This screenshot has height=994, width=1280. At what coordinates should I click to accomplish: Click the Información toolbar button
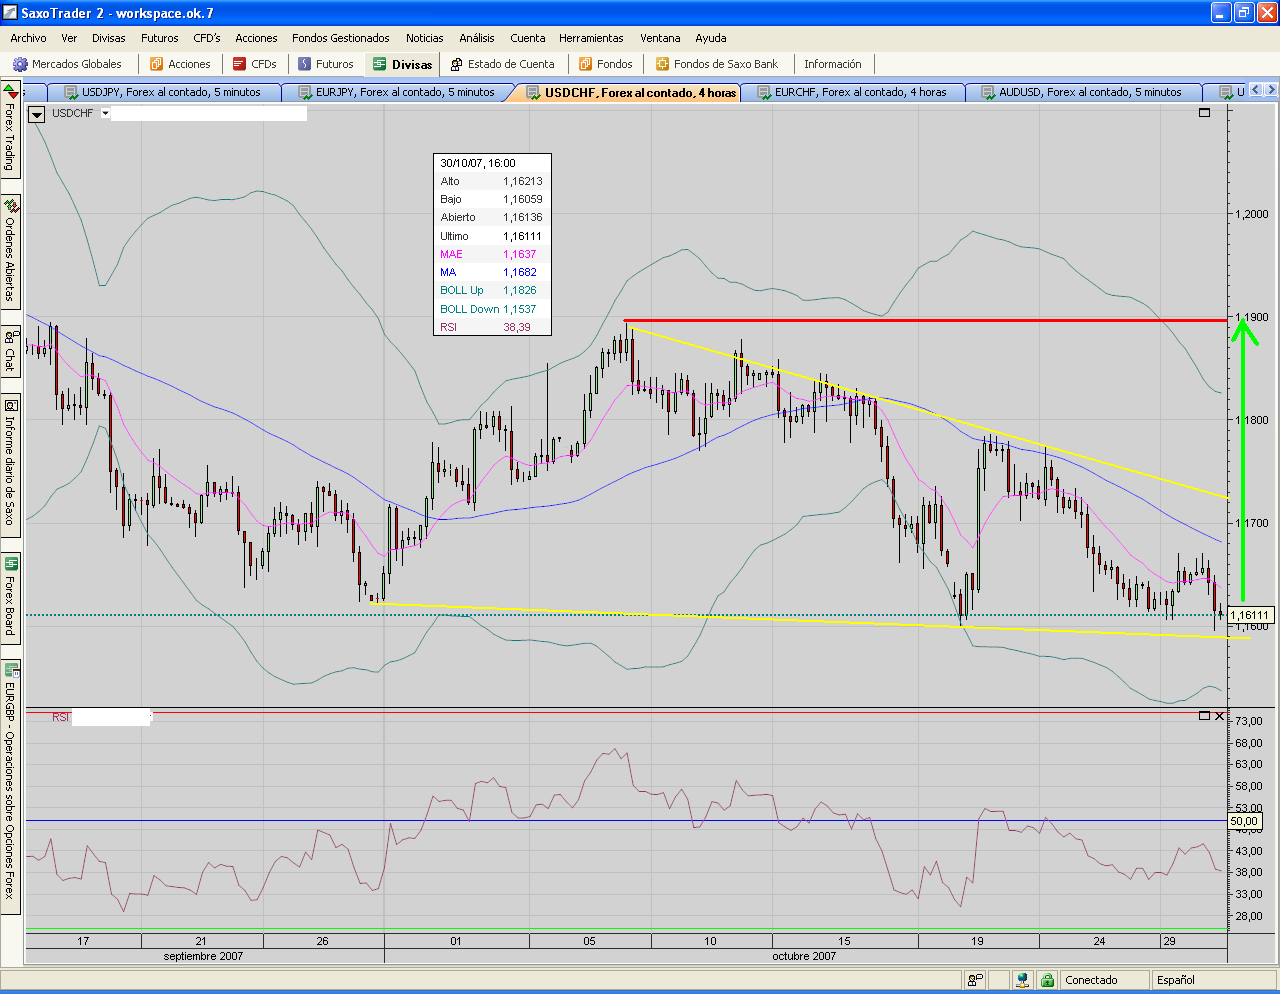click(832, 64)
